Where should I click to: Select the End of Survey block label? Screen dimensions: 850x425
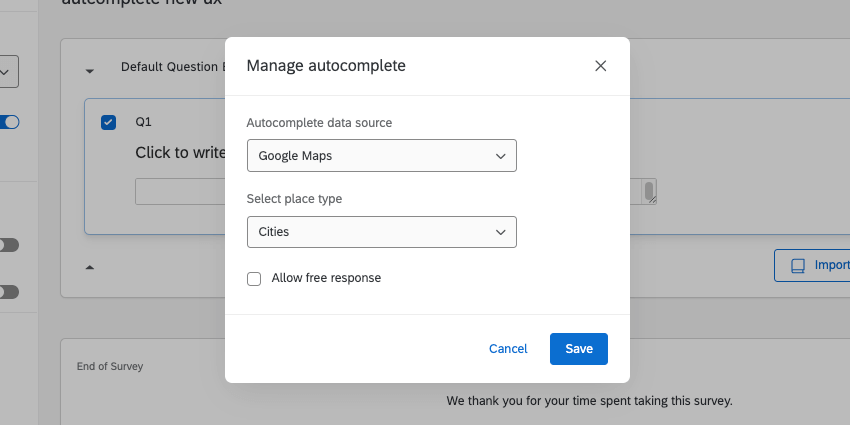click(x=110, y=366)
